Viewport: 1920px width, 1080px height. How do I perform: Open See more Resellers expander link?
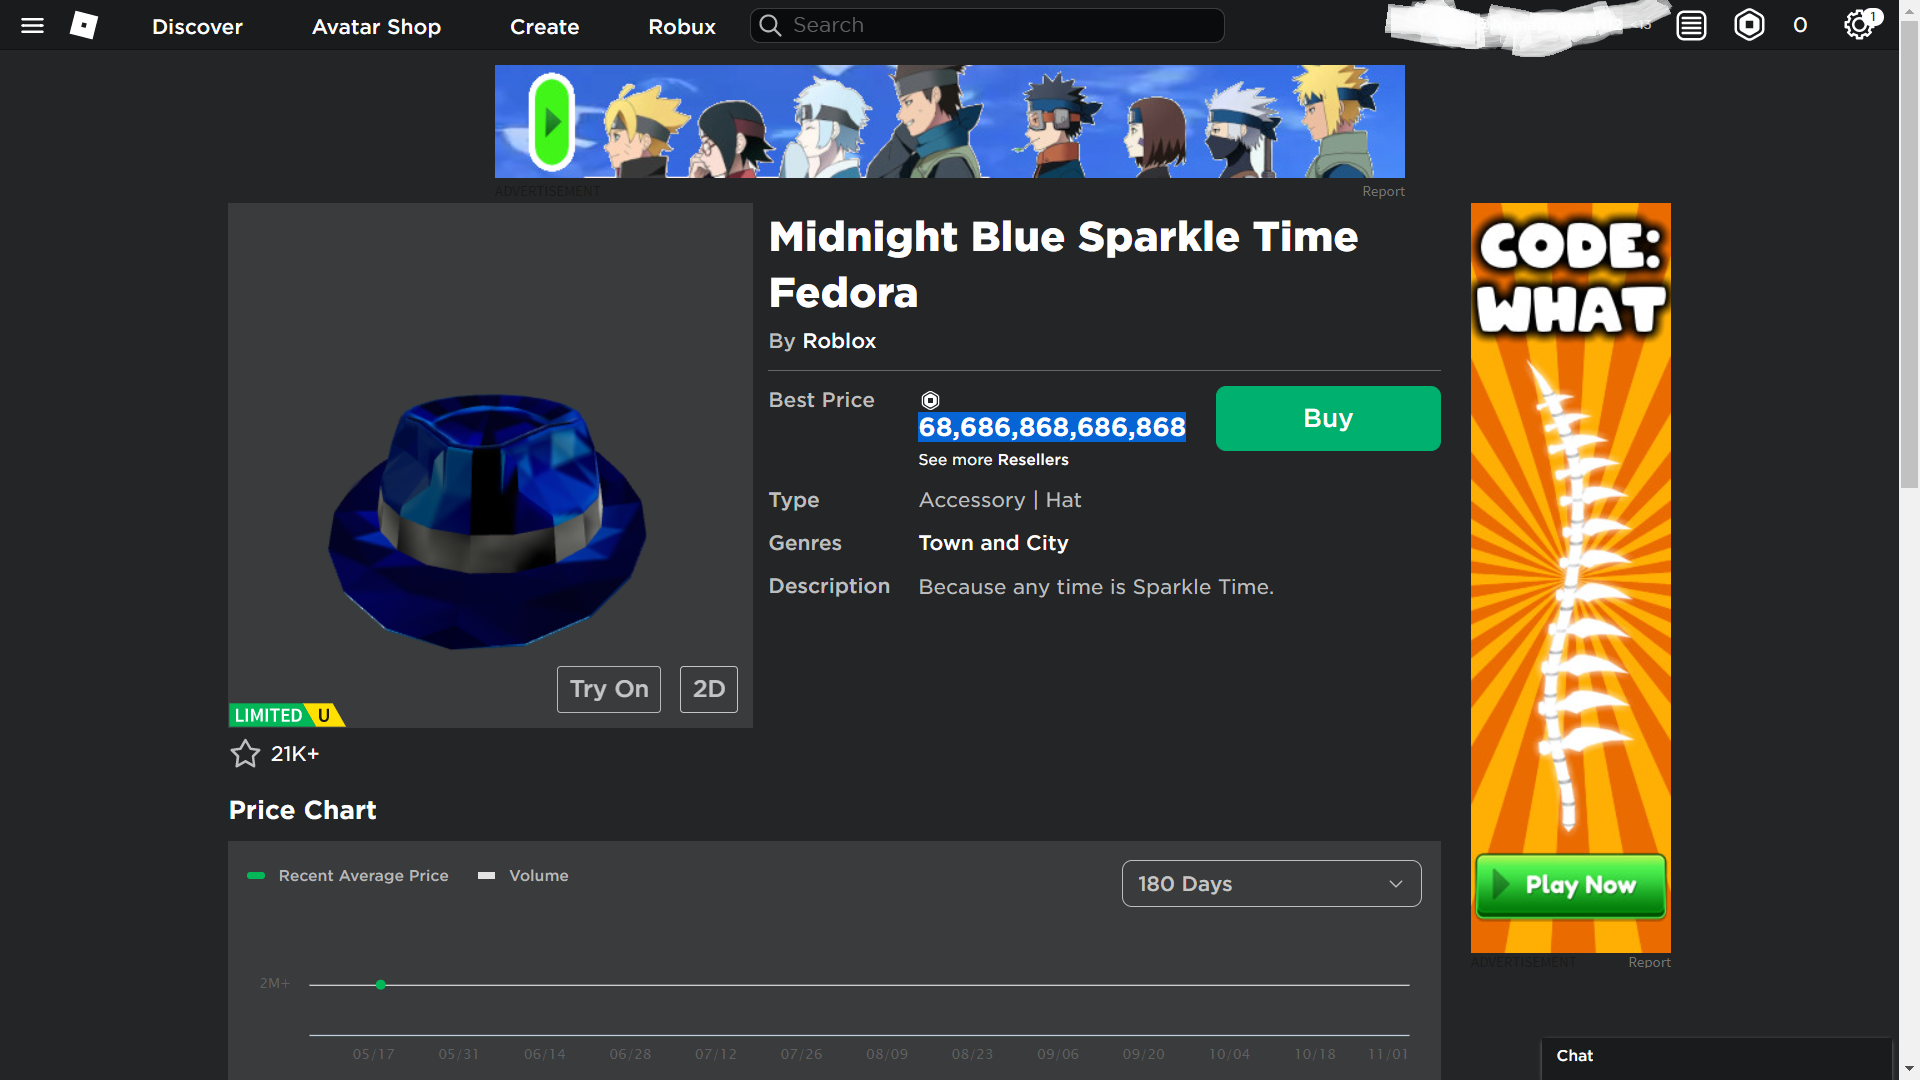coord(992,459)
